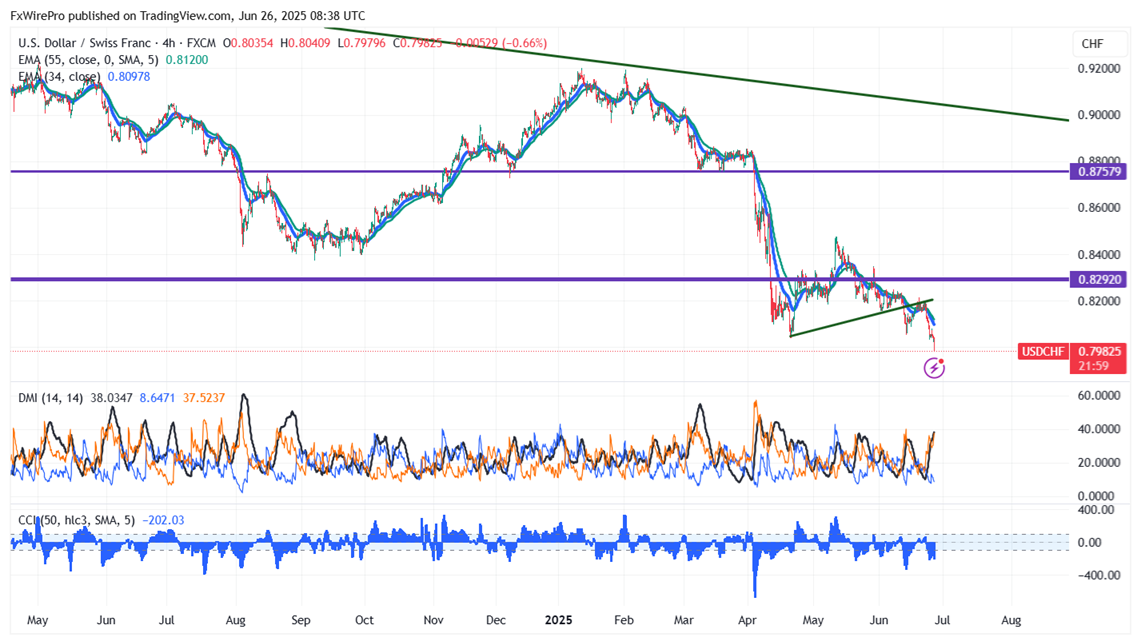This screenshot has height=641, width=1133.
Task: Click the 20.0000 DMI axis label
Action: pyautogui.click(x=1100, y=463)
